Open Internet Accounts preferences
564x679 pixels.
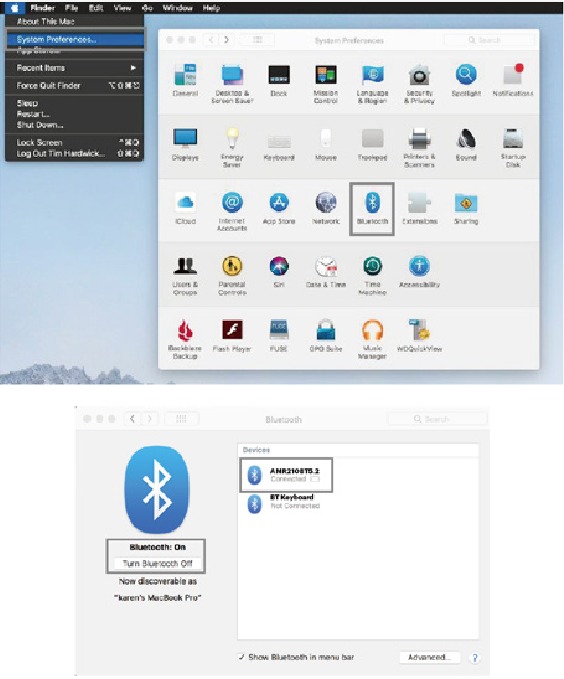pyautogui.click(x=232, y=212)
